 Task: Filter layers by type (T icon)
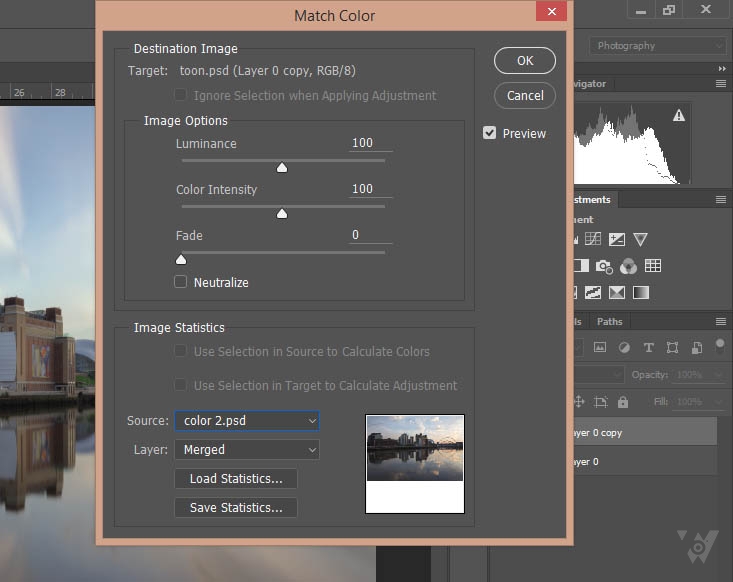[x=648, y=348]
